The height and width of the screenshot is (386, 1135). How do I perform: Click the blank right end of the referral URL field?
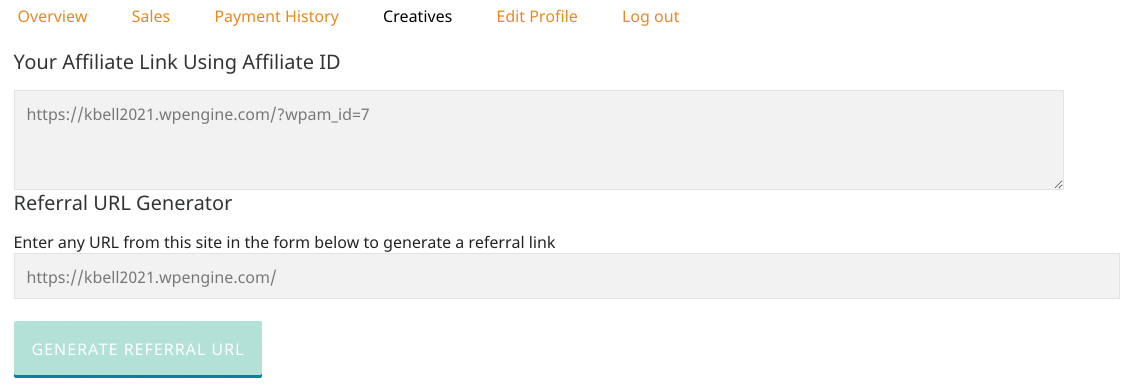[x=941, y=276]
